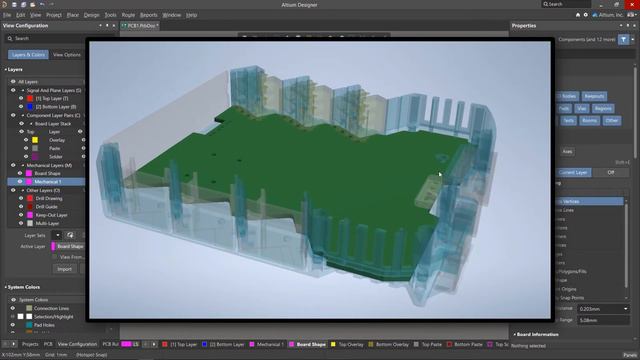Open the Design menu

[x=91, y=15]
